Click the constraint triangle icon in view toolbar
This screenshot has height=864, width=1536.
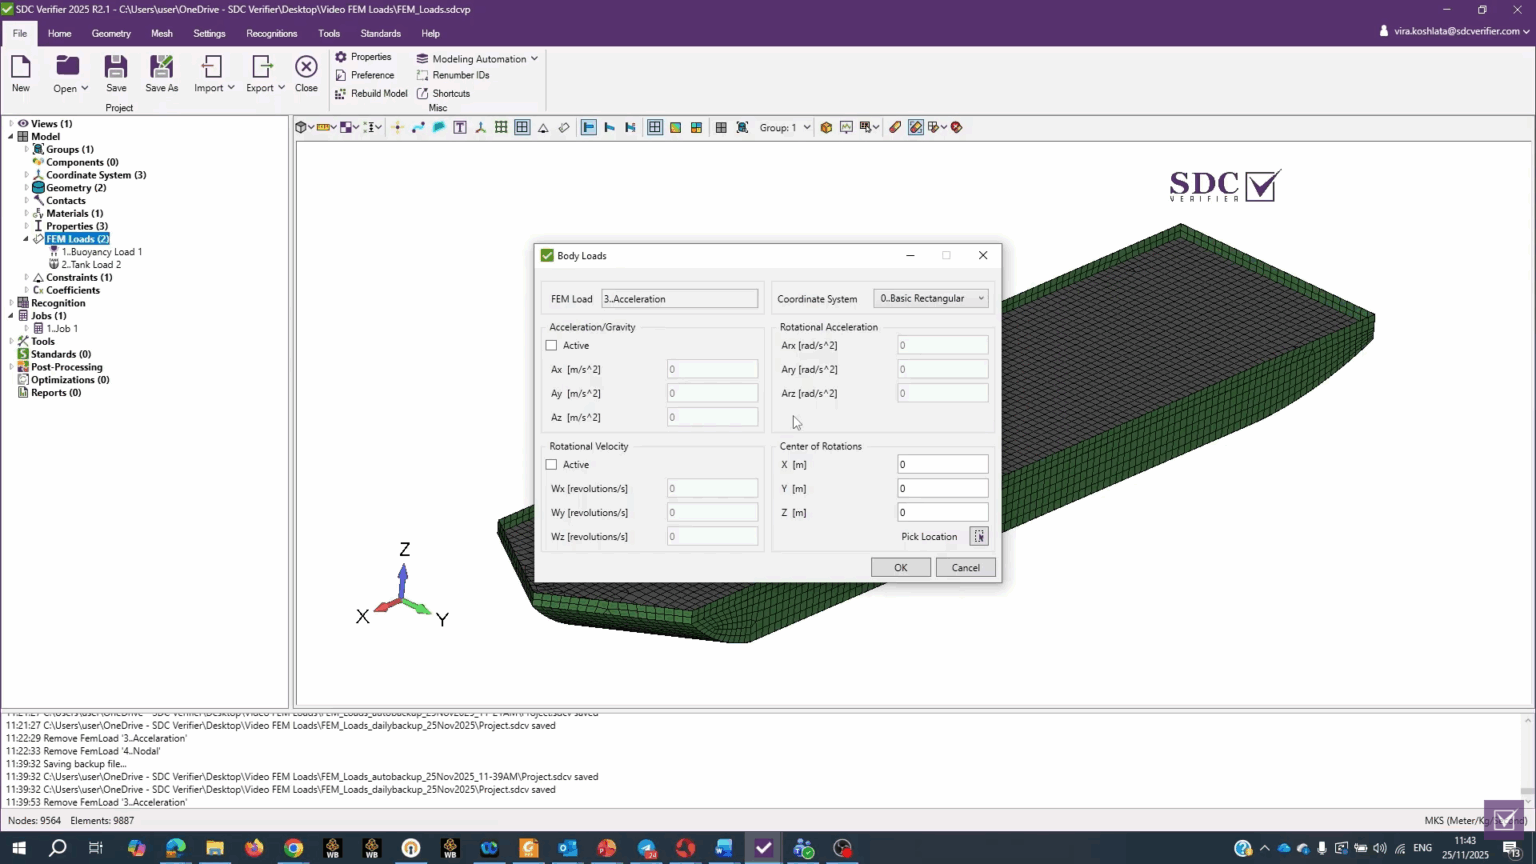542,127
